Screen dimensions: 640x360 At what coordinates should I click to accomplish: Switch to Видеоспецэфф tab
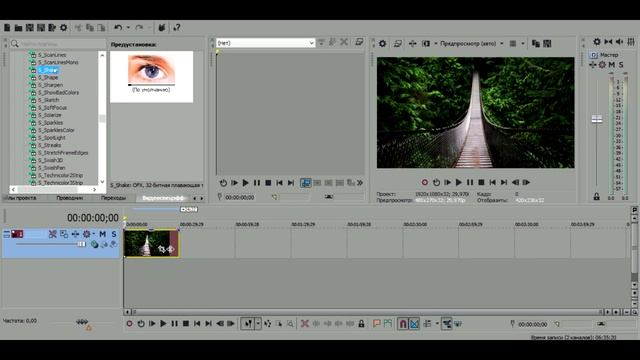[163, 198]
